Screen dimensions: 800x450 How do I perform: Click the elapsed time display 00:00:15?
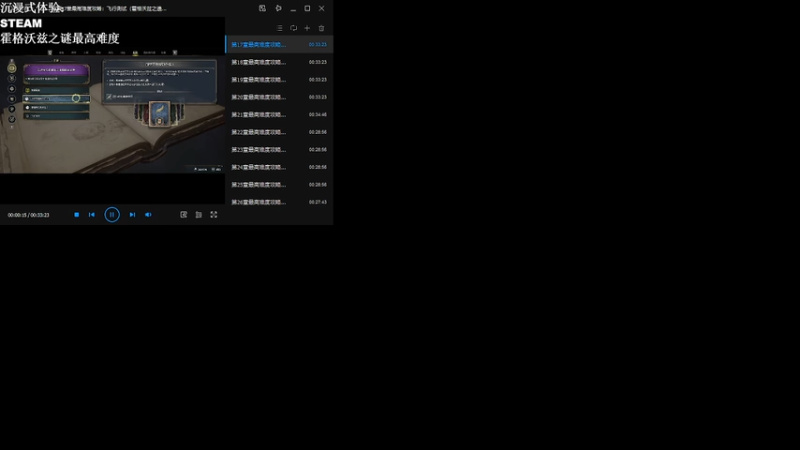(17, 215)
